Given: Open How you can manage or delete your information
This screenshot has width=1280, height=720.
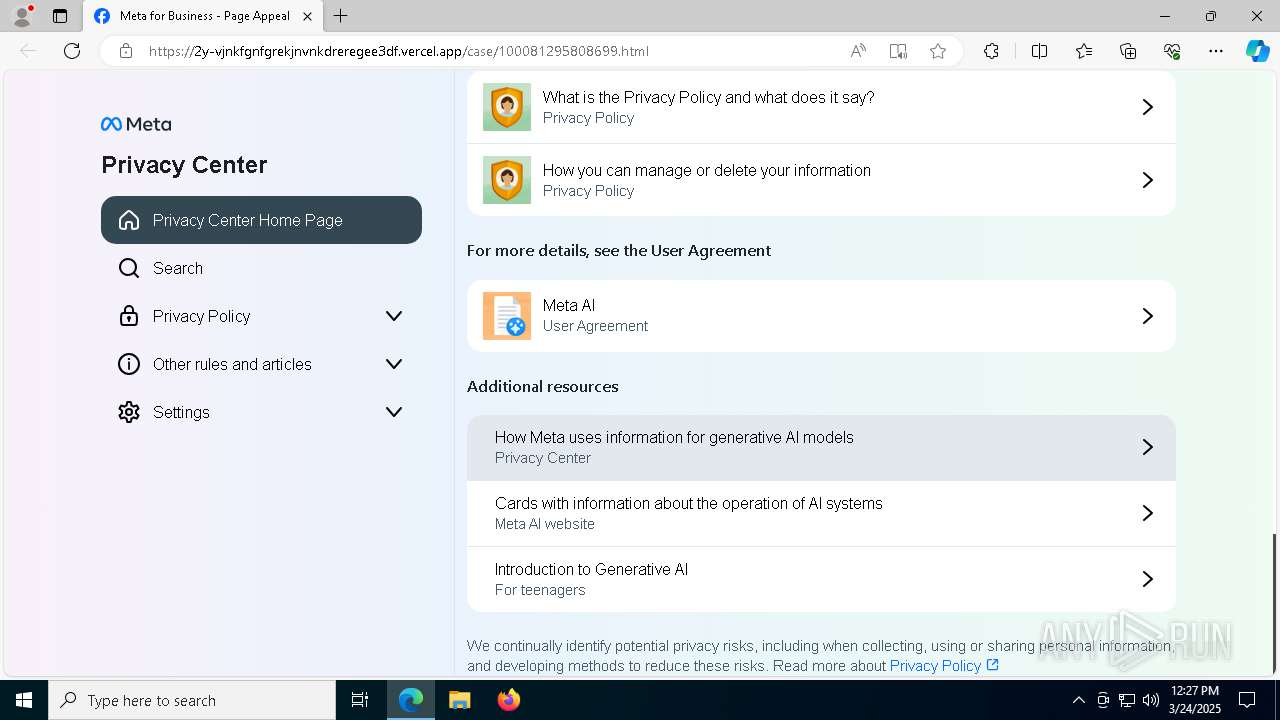Looking at the screenshot, I should coord(821,180).
